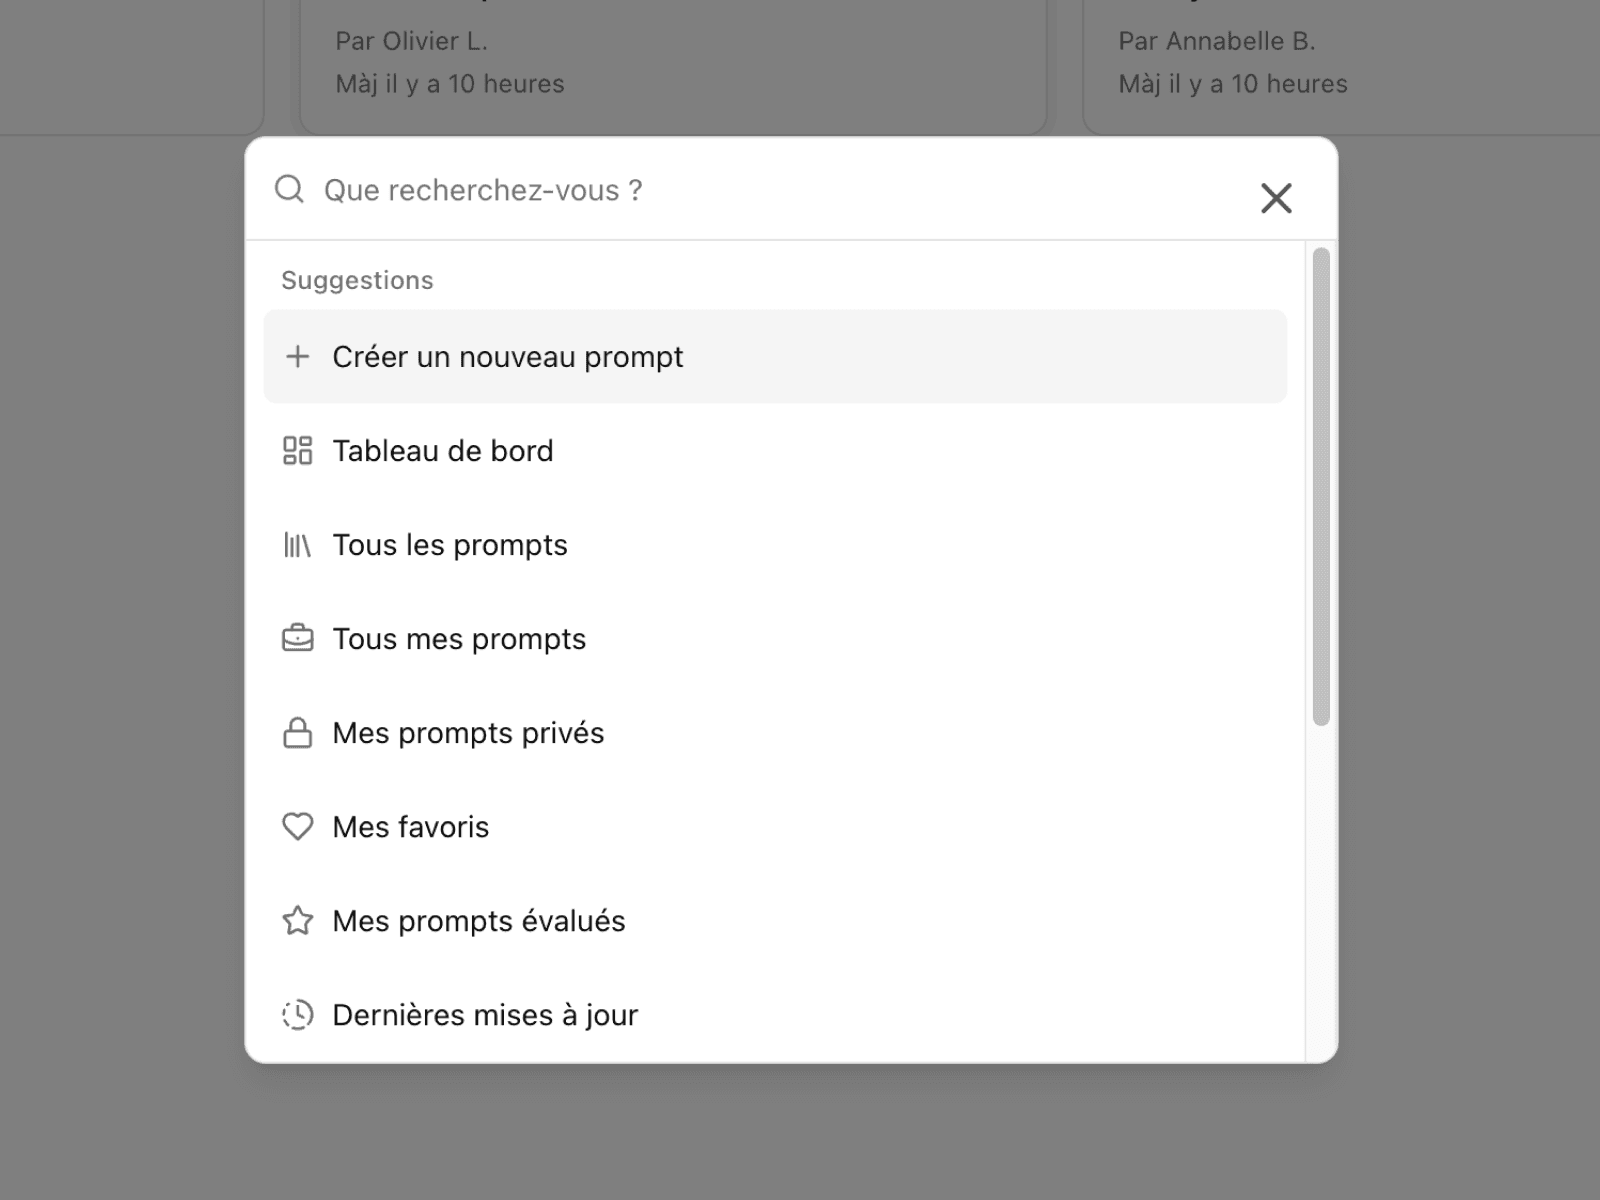
Task: Open Créer un nouveau prompt
Action: tap(506, 356)
